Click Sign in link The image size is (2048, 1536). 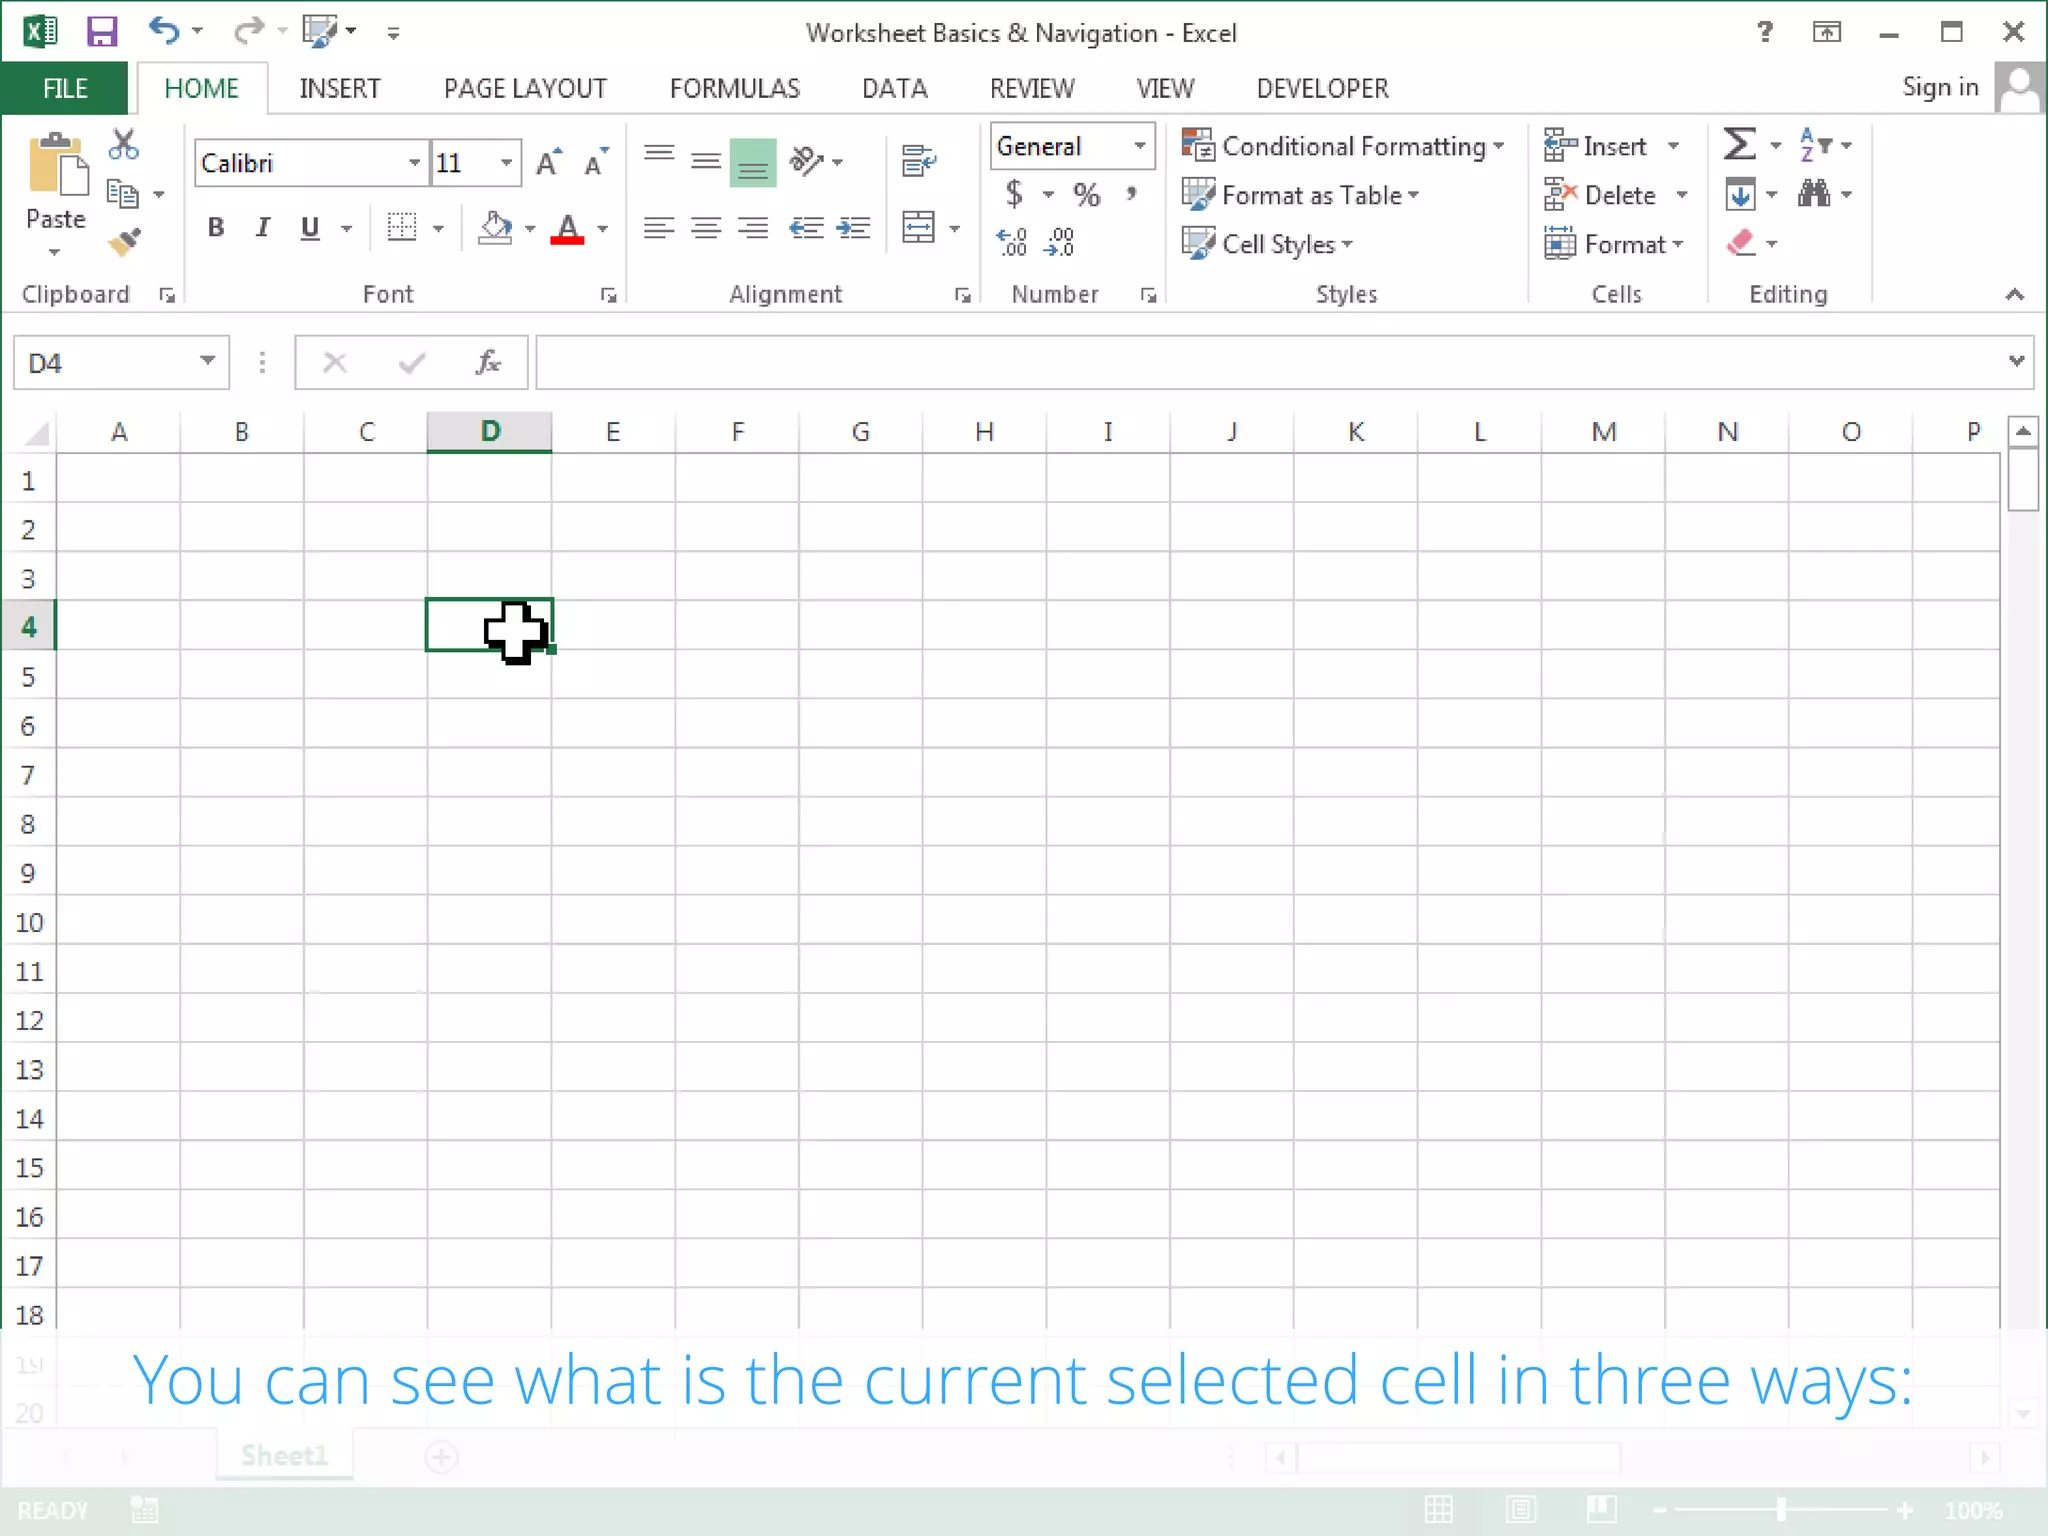pos(1940,87)
